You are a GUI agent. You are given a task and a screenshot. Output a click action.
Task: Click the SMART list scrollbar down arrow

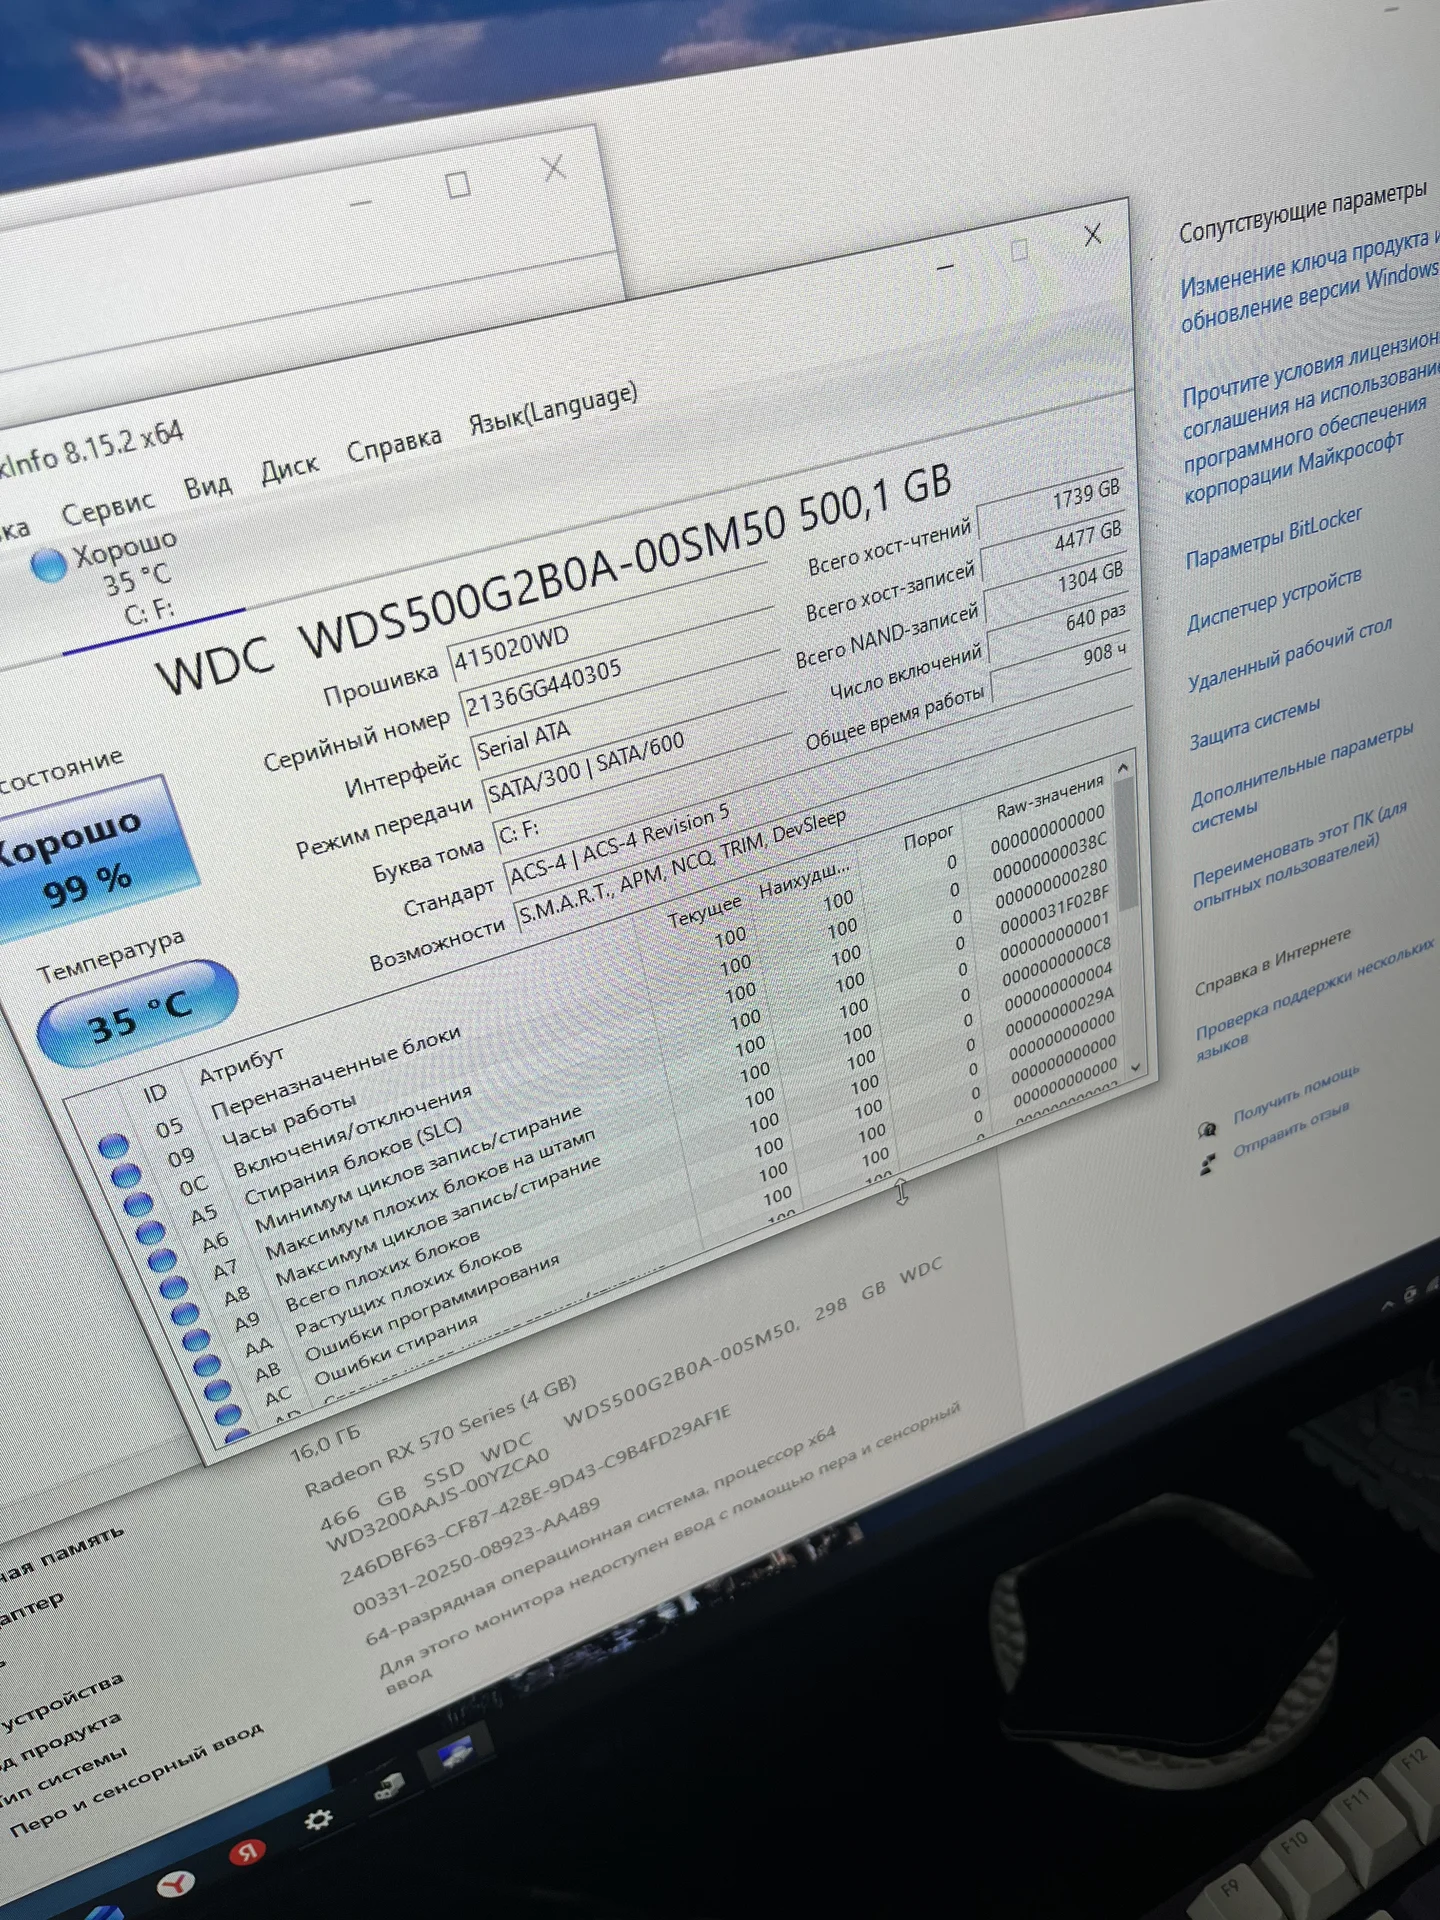pyautogui.click(x=1135, y=1067)
